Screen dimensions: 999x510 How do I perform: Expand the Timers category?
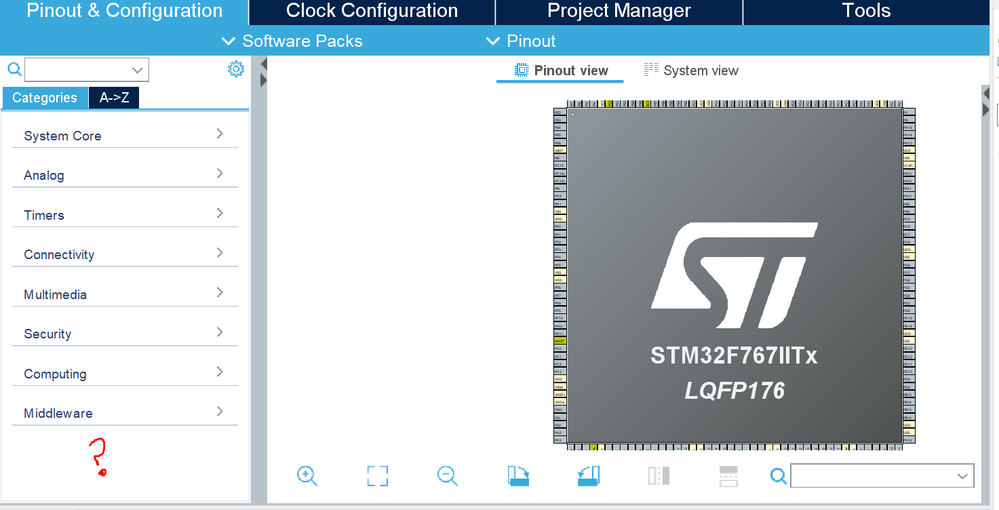point(125,214)
